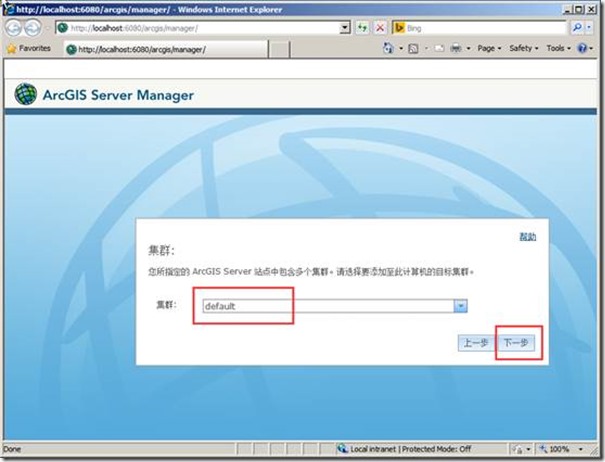Open the address bar history dropdown arrow

tap(345, 28)
